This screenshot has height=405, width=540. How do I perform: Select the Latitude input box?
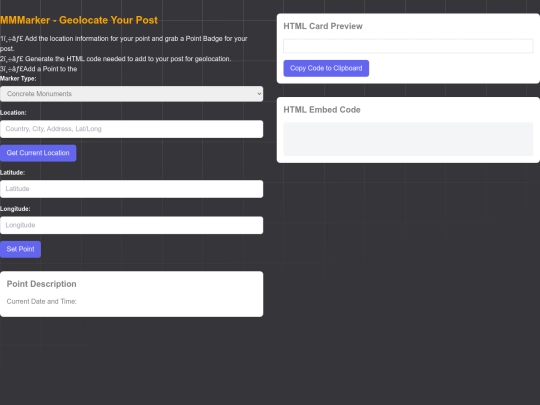click(132, 189)
